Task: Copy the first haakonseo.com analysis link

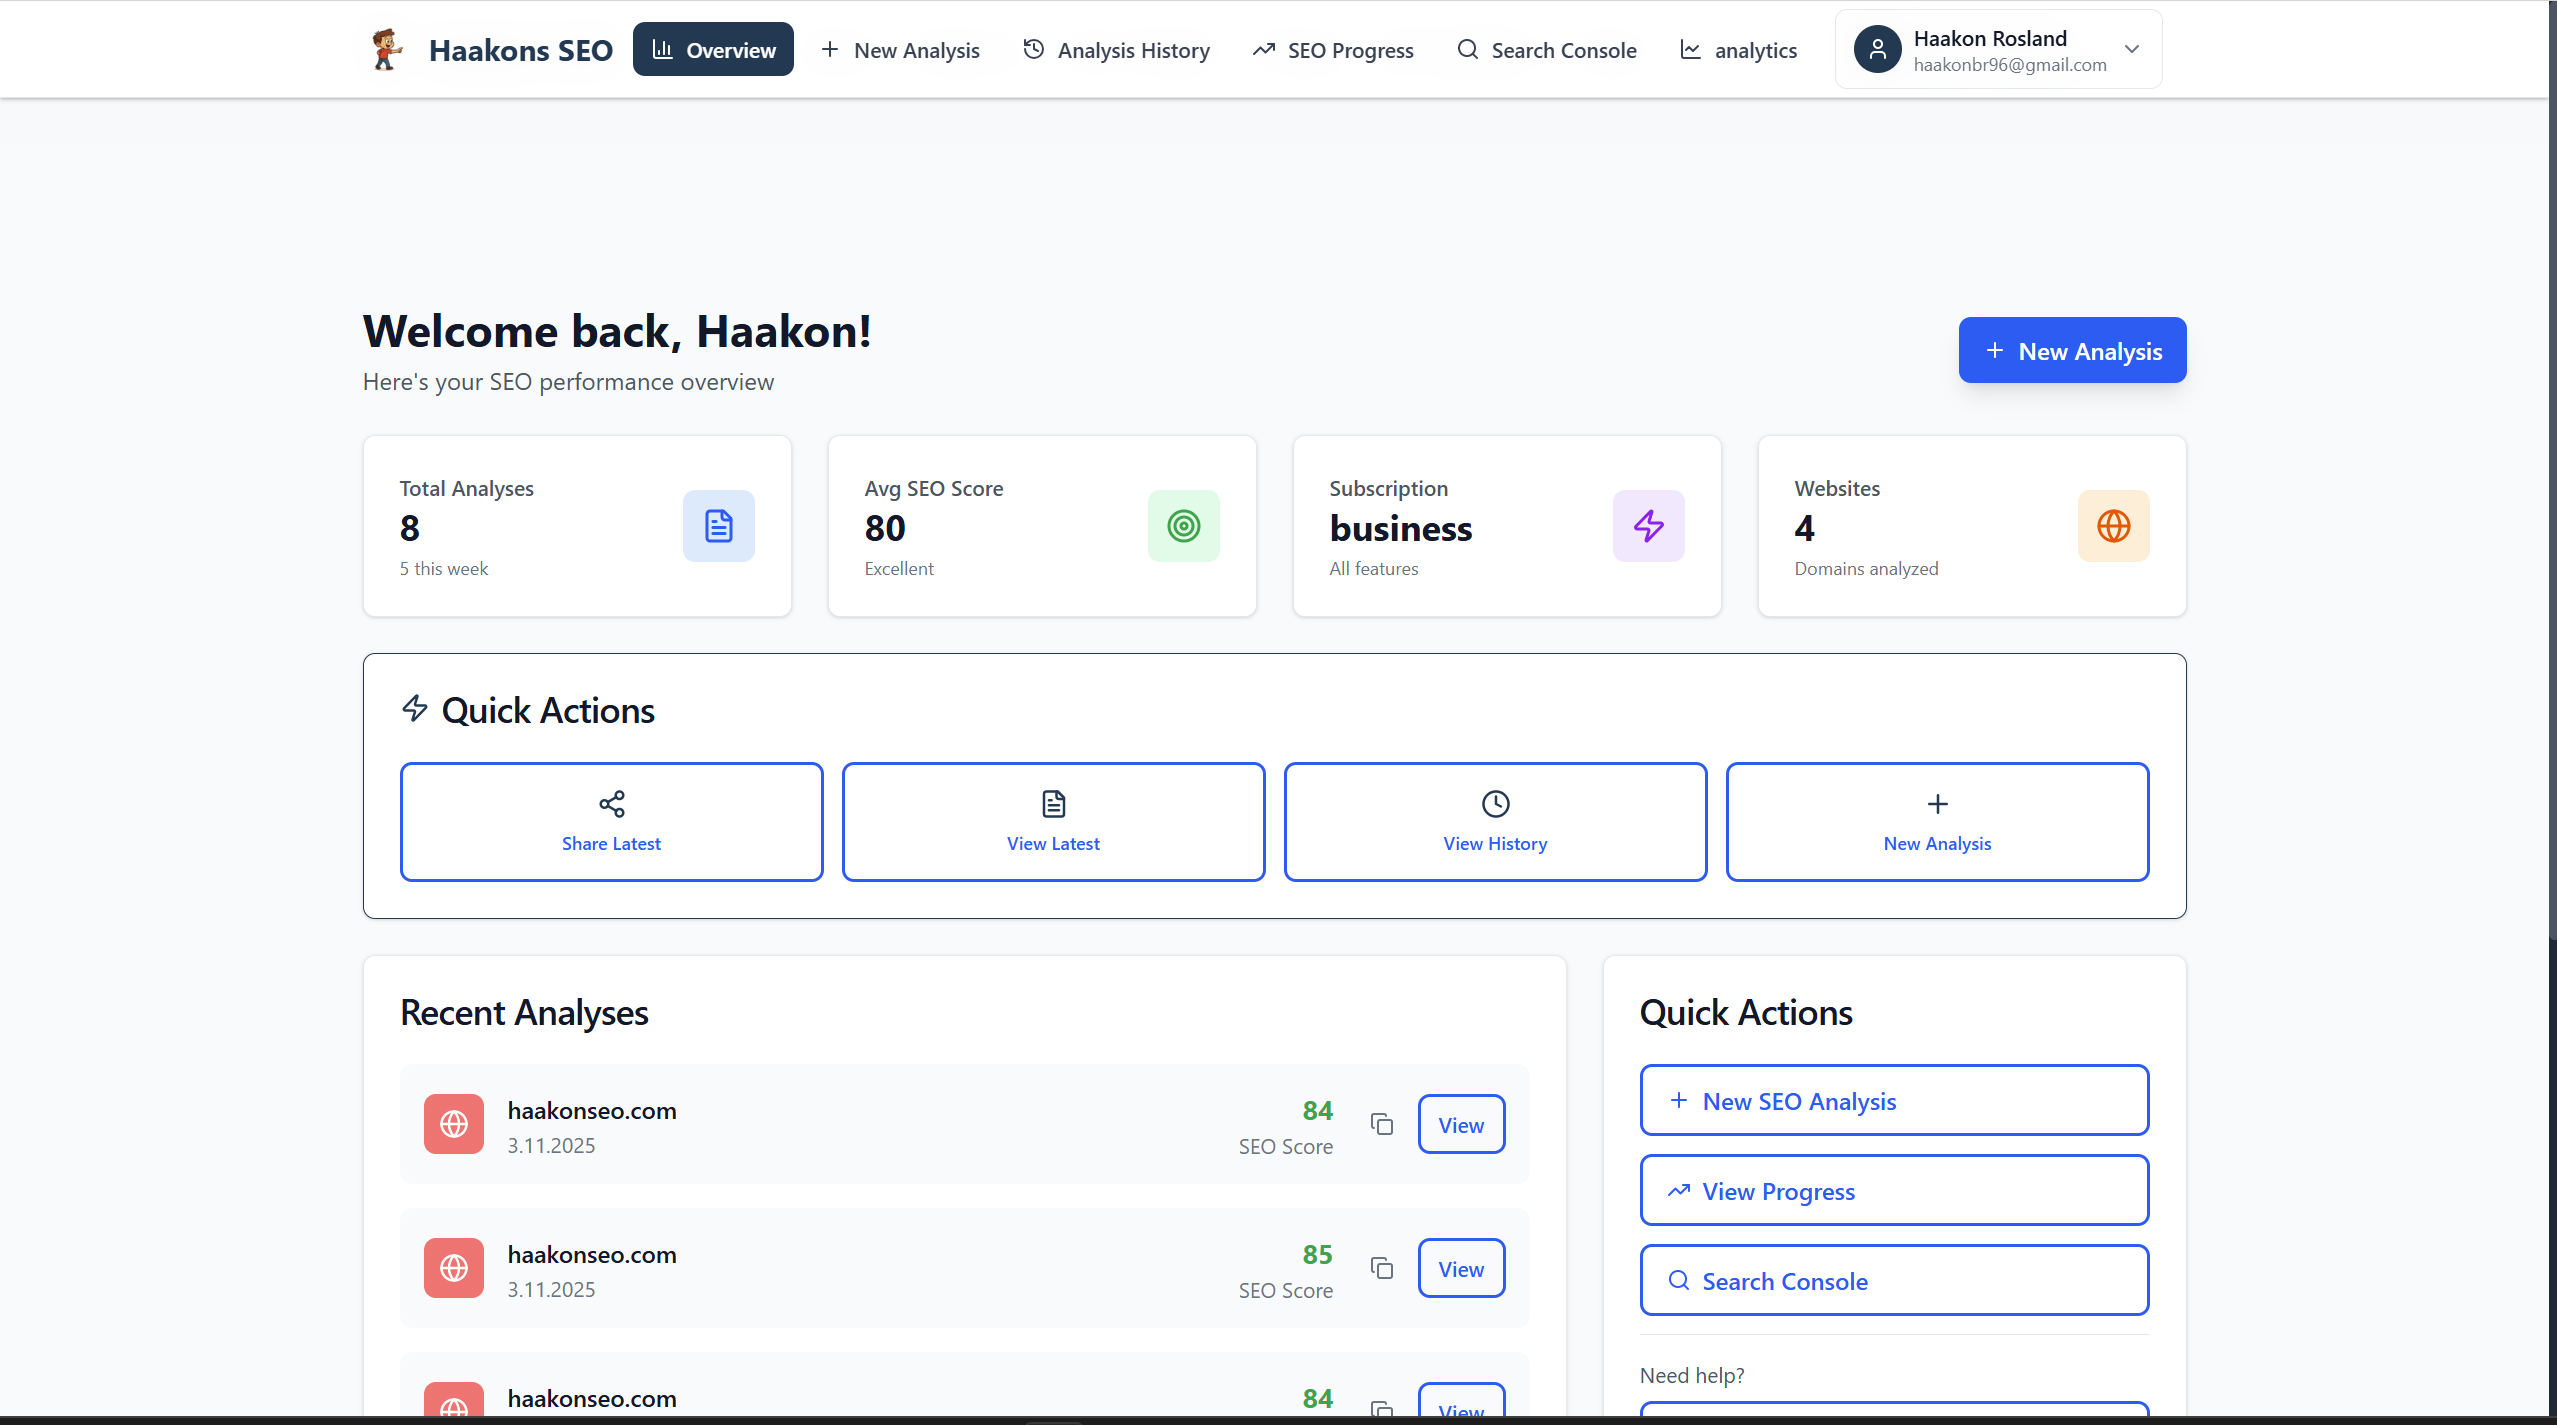Action: tap(1381, 1124)
